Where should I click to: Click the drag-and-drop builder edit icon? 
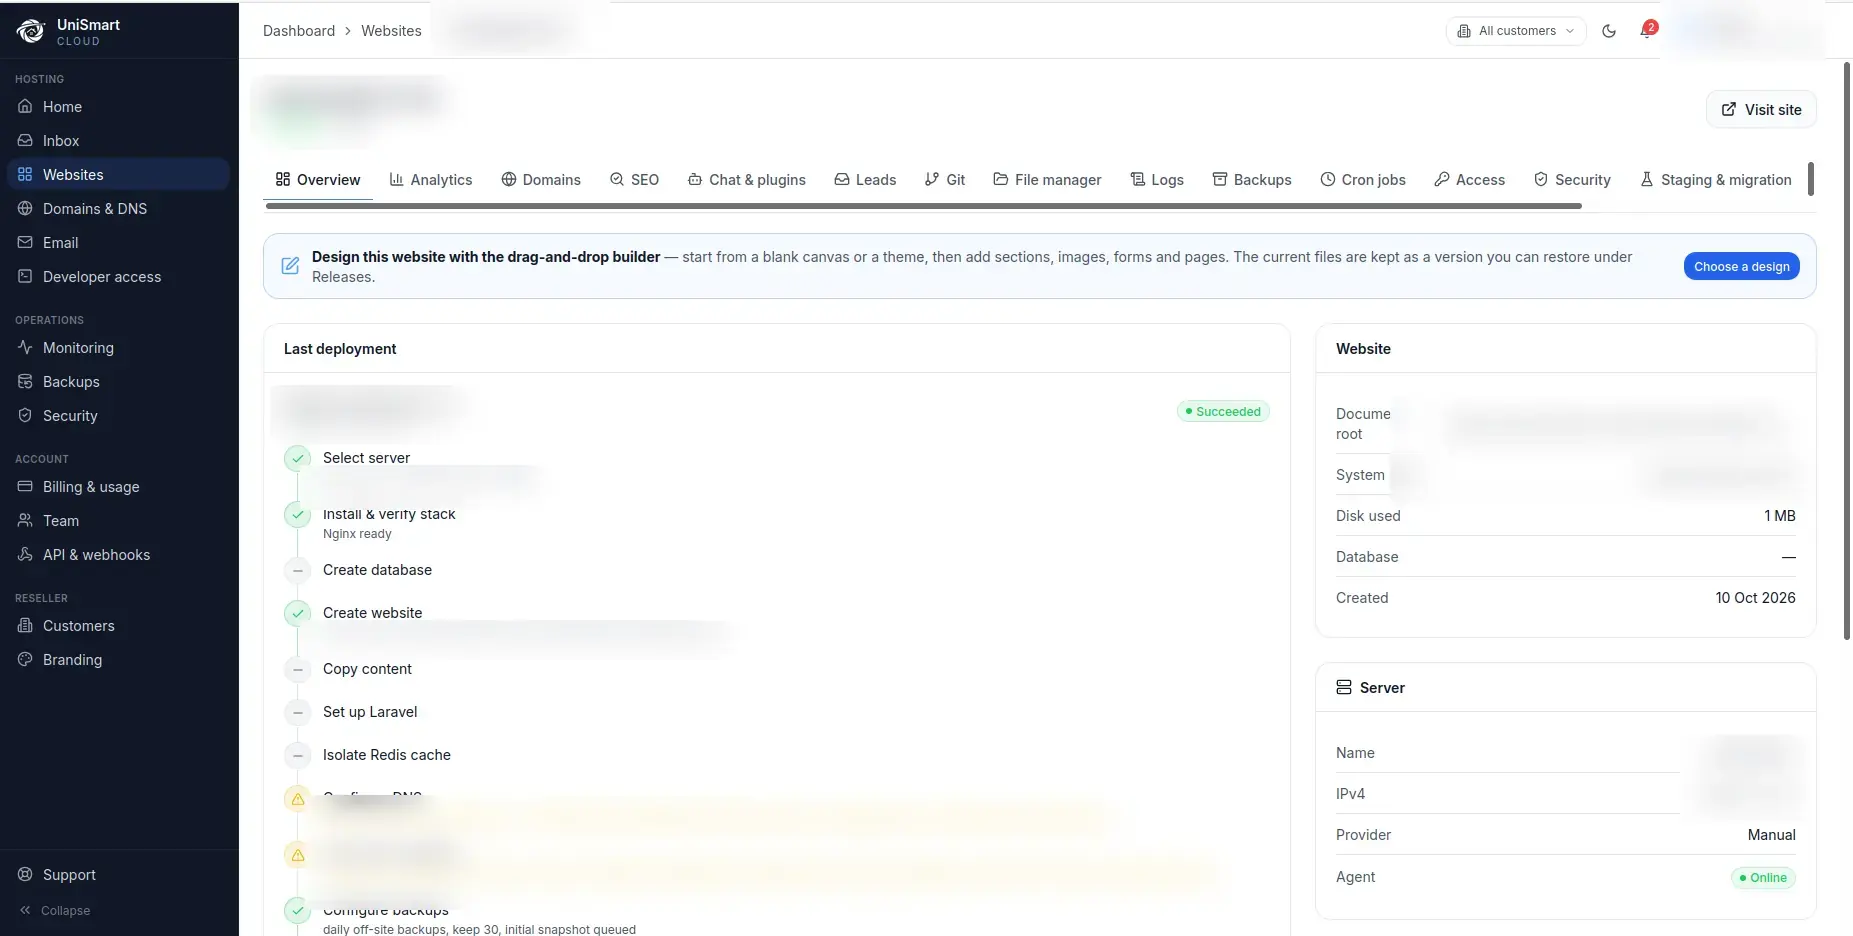tap(290, 266)
